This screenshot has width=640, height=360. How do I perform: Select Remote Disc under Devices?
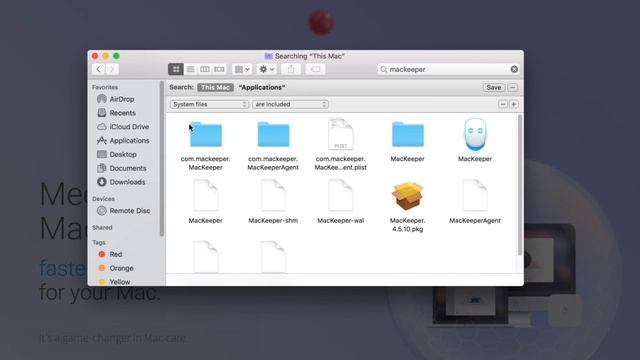pos(129,211)
